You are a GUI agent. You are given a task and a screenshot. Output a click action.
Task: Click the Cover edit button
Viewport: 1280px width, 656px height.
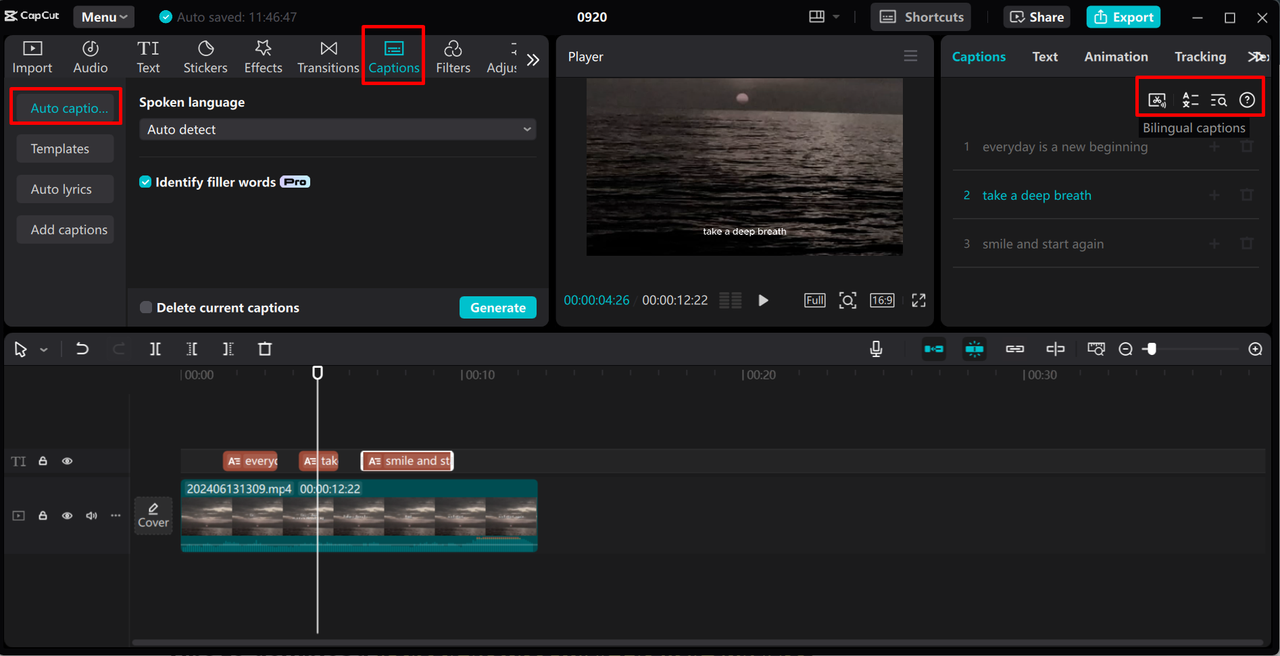pyautogui.click(x=153, y=516)
